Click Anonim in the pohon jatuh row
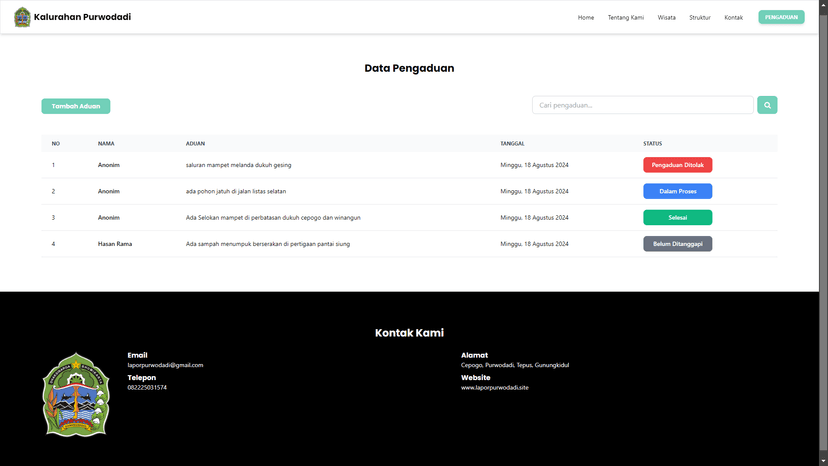This screenshot has height=466, width=828. [108, 191]
